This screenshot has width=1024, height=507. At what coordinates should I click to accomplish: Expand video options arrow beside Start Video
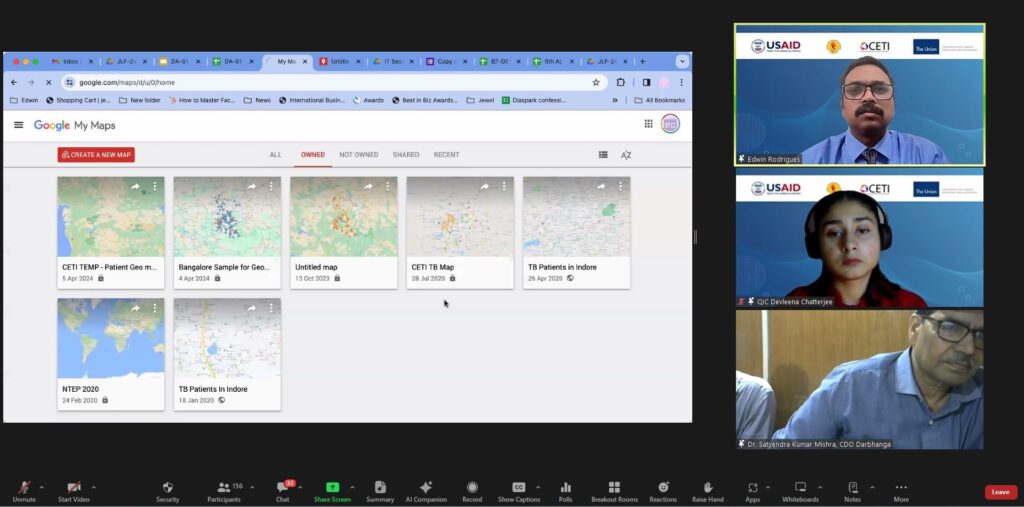[93, 487]
